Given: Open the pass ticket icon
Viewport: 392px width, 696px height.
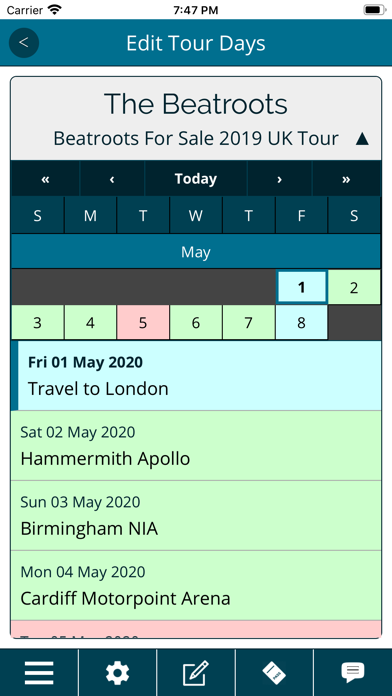Looking at the screenshot, I should coord(274,672).
